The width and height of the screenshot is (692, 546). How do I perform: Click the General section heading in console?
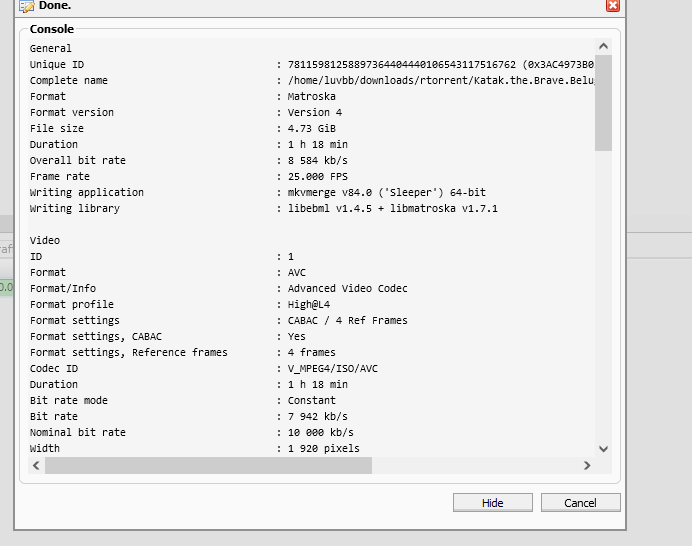coord(51,48)
